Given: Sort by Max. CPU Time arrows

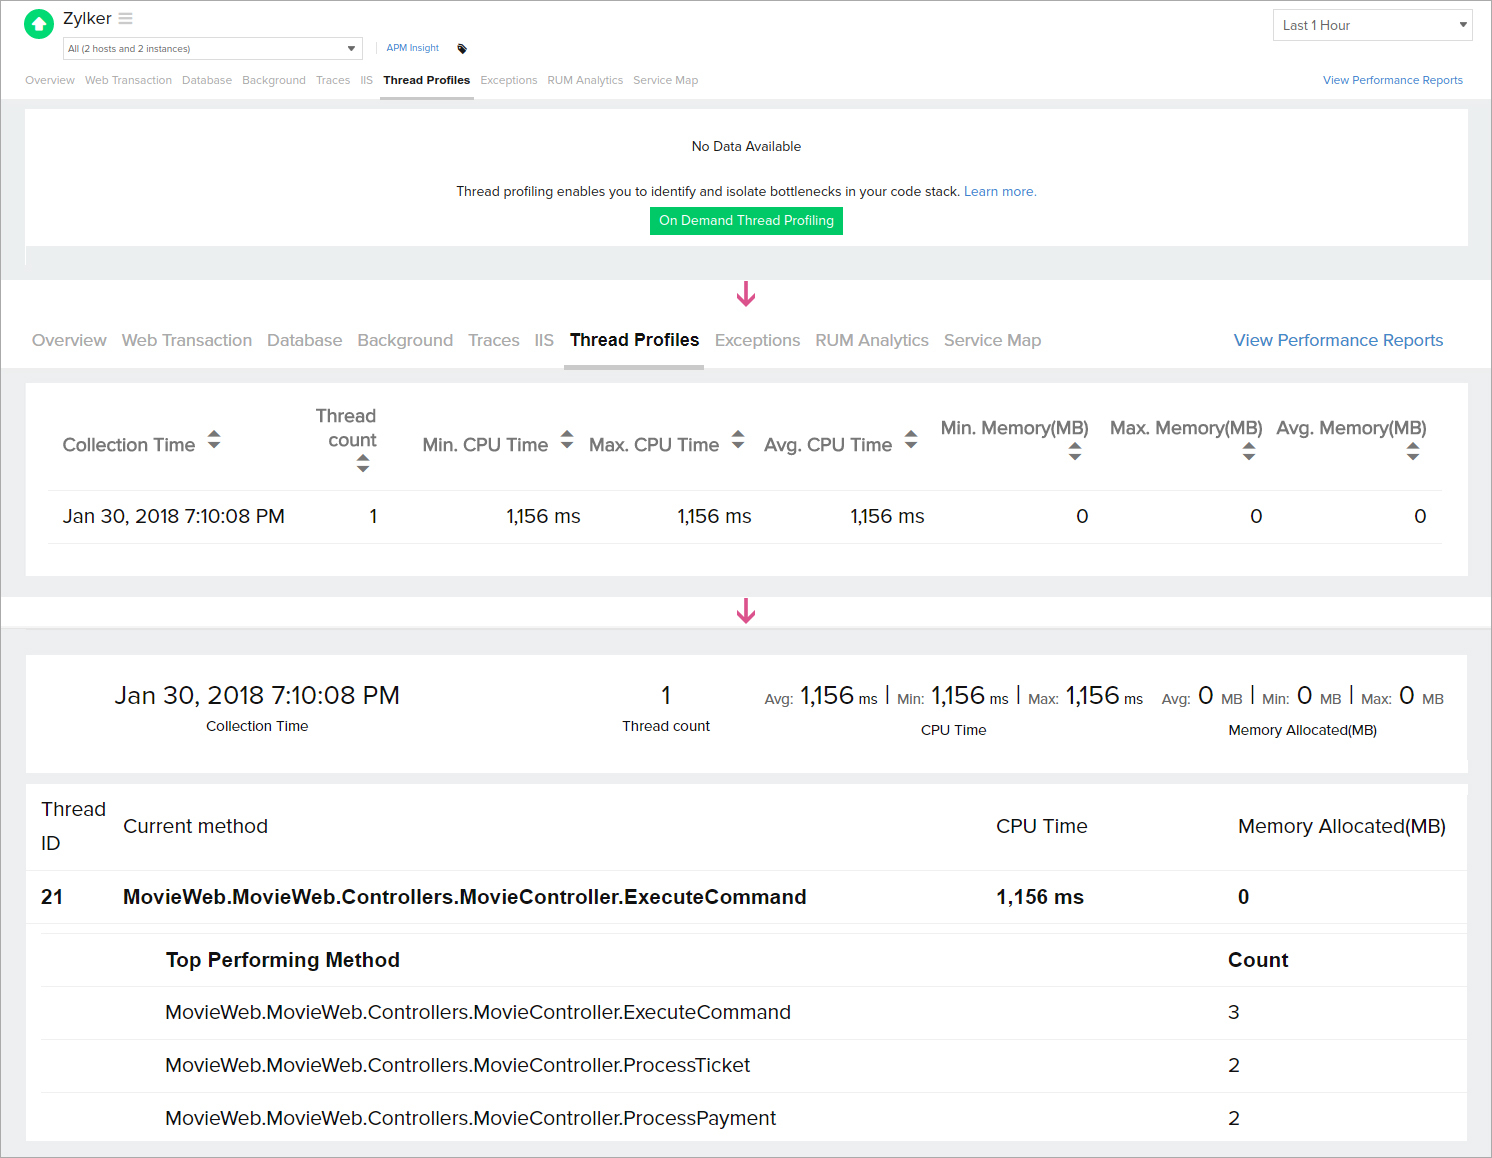Looking at the screenshot, I should coord(738,440).
